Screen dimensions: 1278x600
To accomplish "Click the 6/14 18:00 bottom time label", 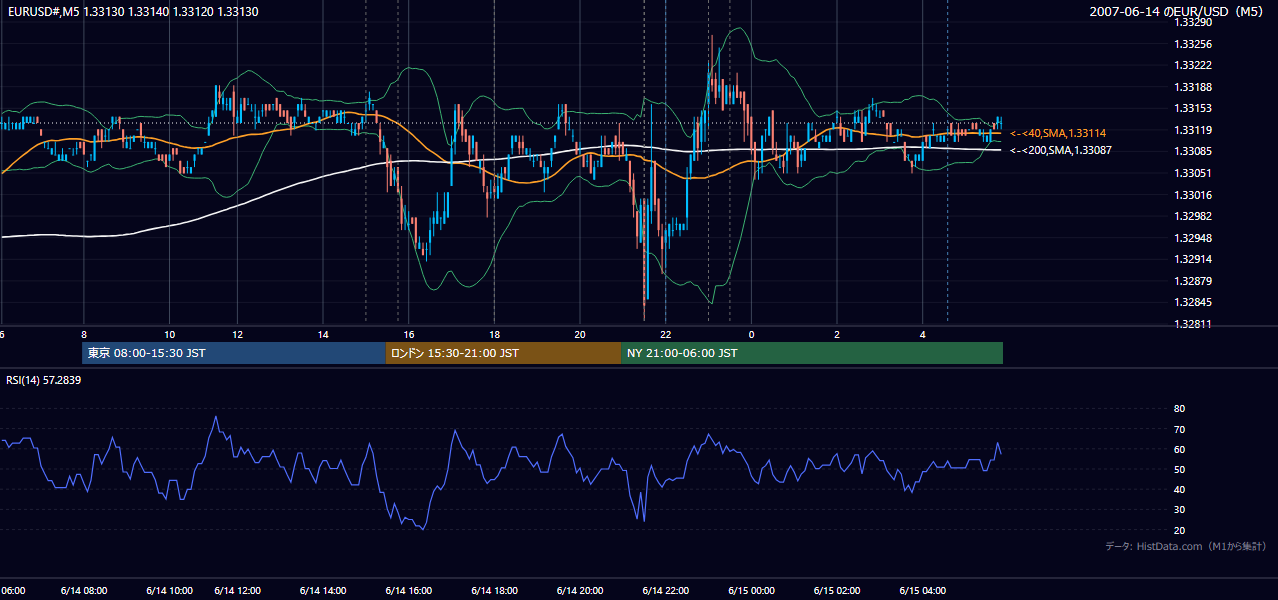I will 494,591.
